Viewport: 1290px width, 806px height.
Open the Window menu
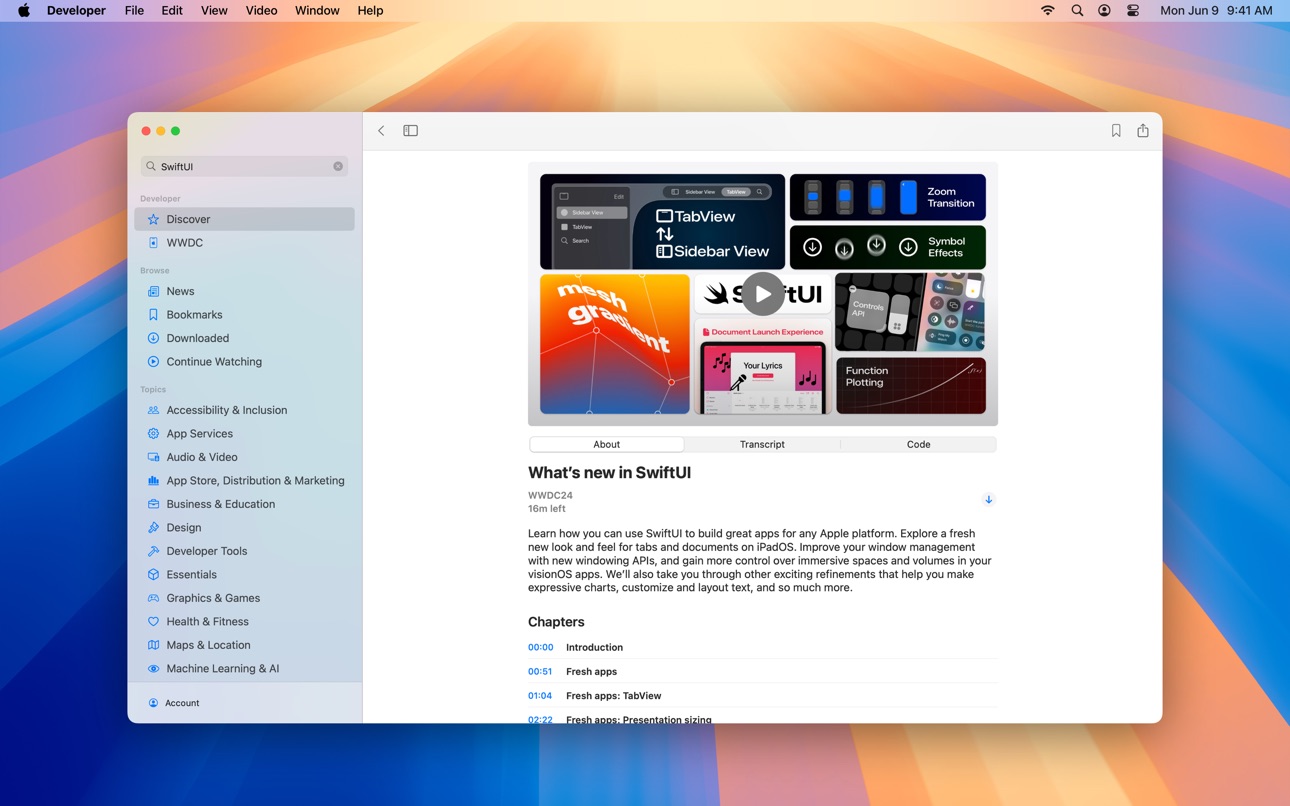(x=317, y=10)
